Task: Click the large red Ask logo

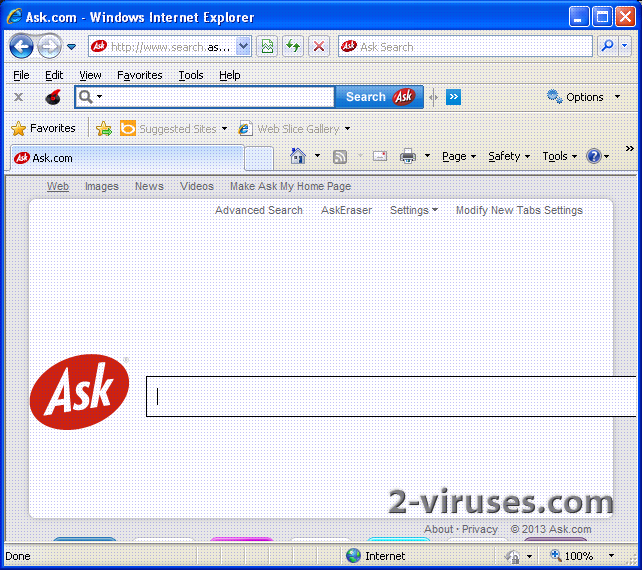Action: pyautogui.click(x=79, y=392)
